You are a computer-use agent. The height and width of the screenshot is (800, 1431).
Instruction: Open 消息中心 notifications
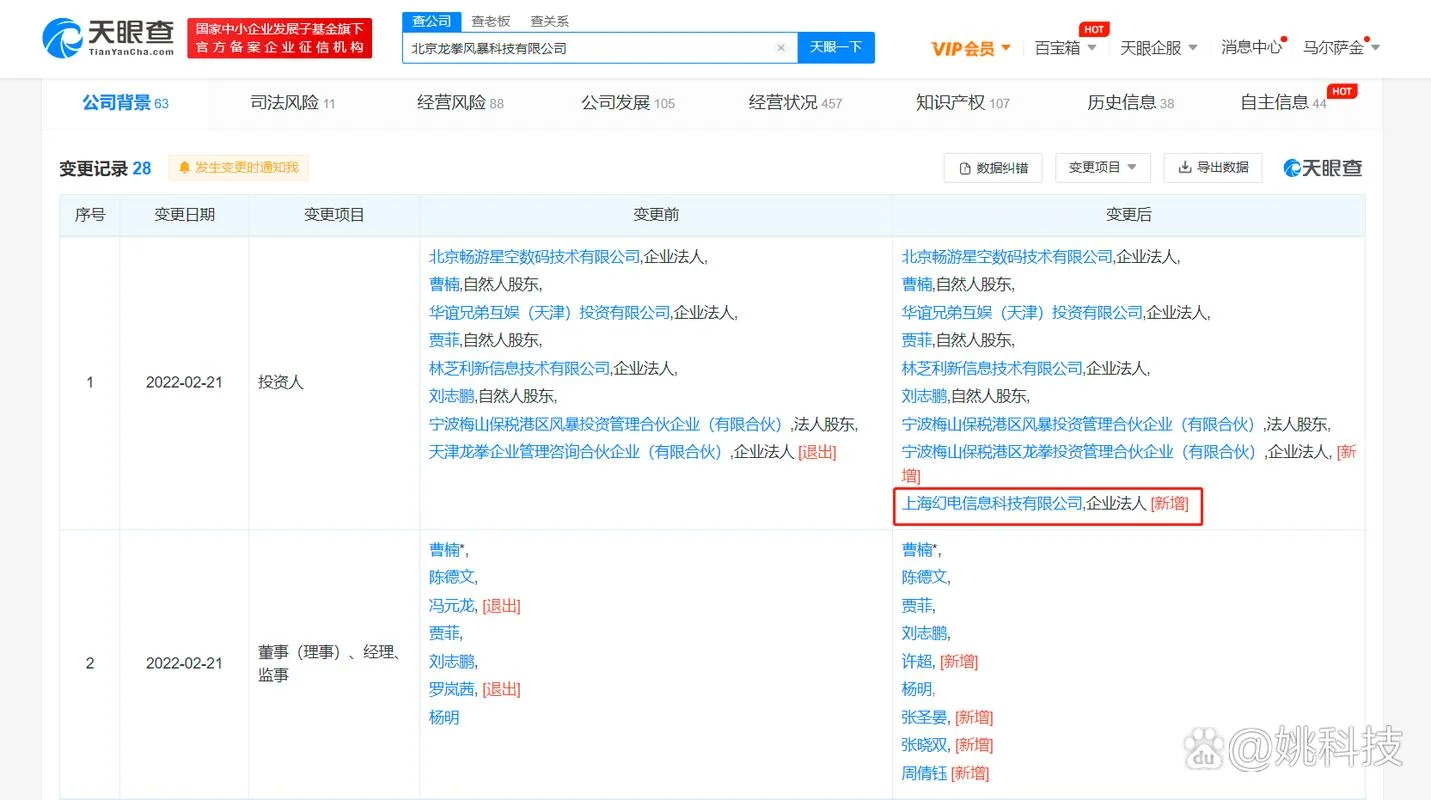[x=1252, y=47]
